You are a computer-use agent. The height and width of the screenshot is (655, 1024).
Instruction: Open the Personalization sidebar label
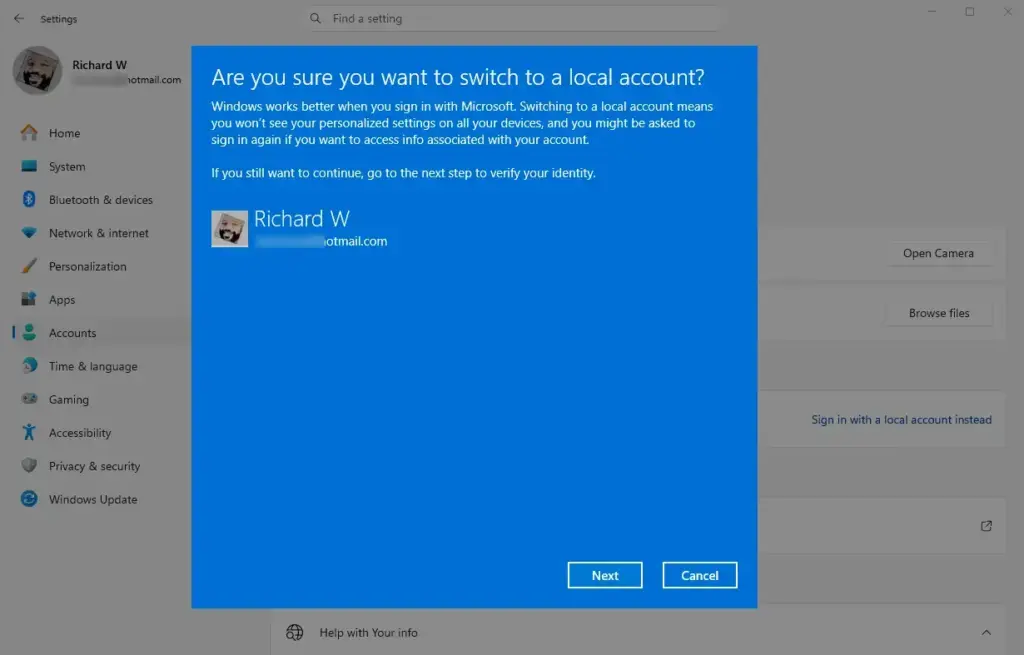88,266
